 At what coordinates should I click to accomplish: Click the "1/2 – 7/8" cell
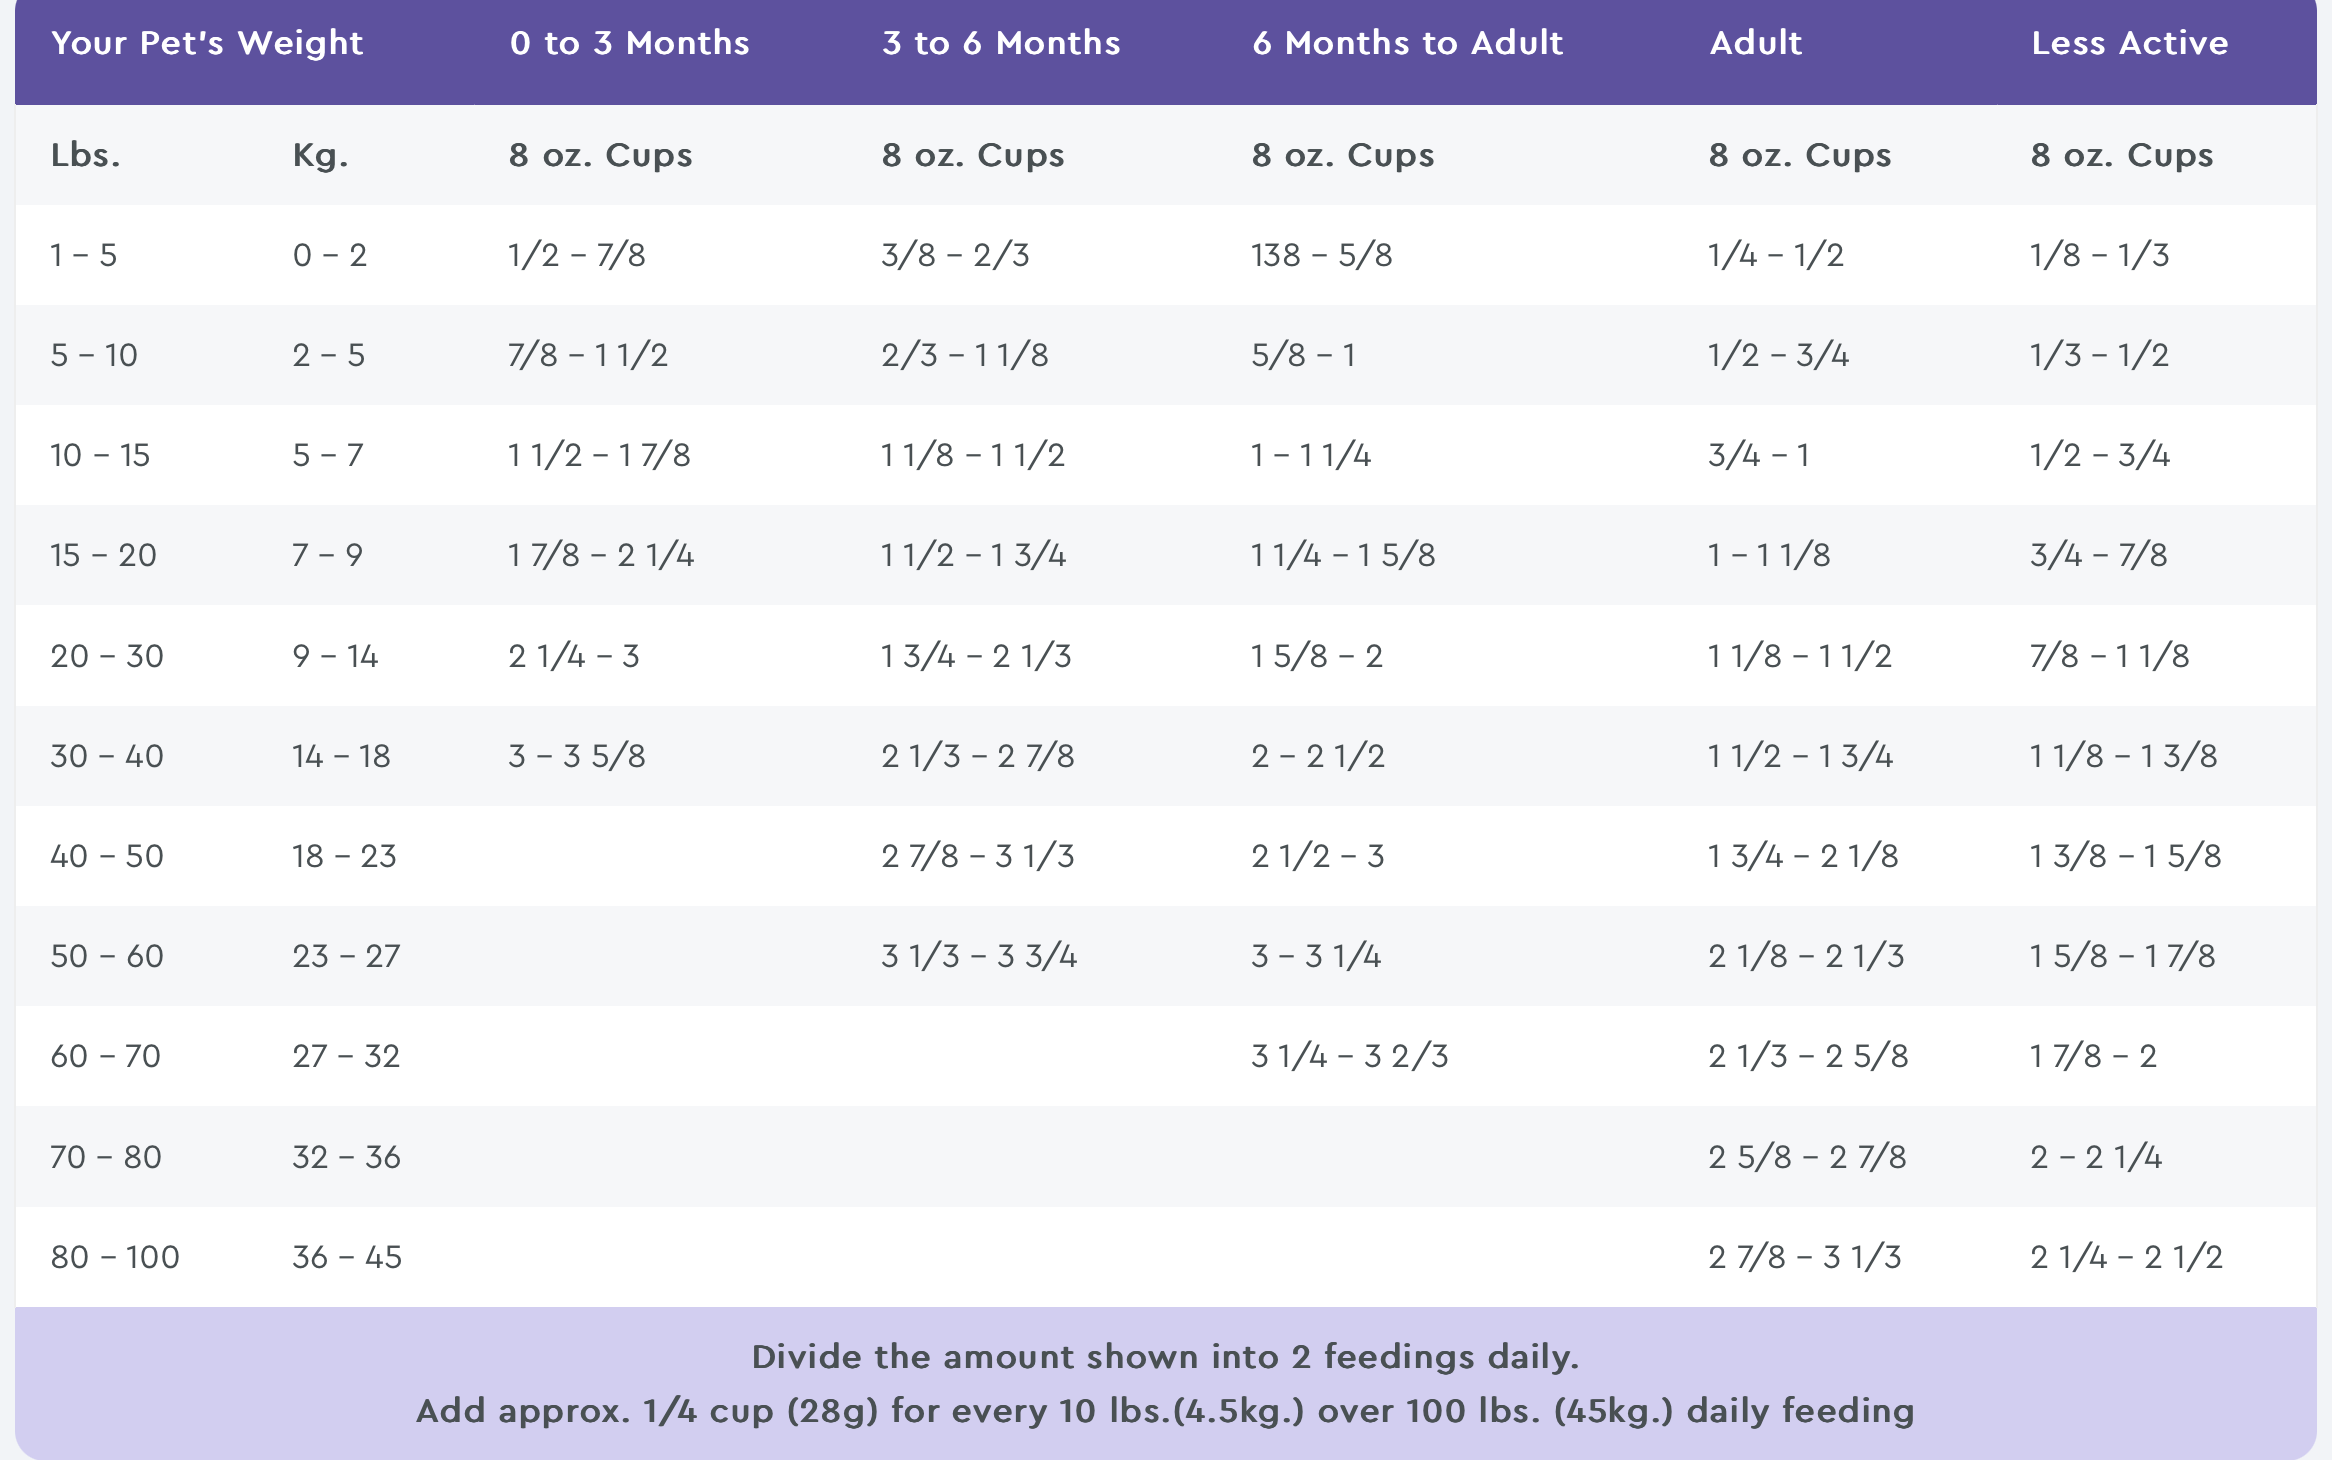(x=576, y=255)
